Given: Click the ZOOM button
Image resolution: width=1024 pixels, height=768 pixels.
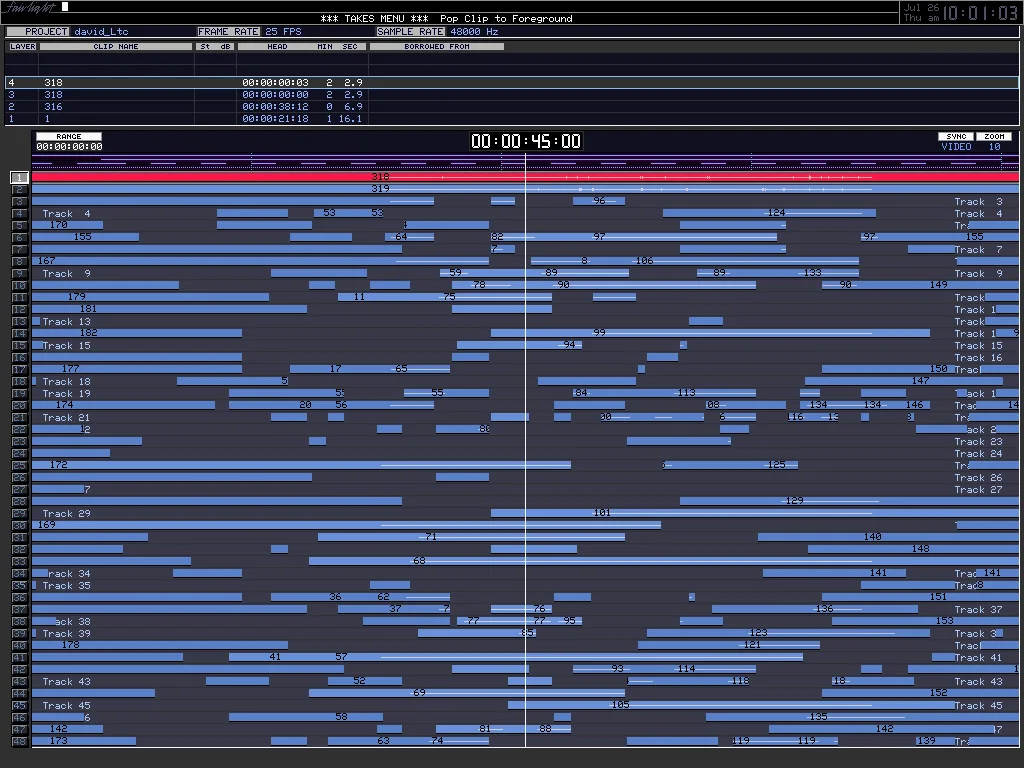Looking at the screenshot, I should pos(994,136).
